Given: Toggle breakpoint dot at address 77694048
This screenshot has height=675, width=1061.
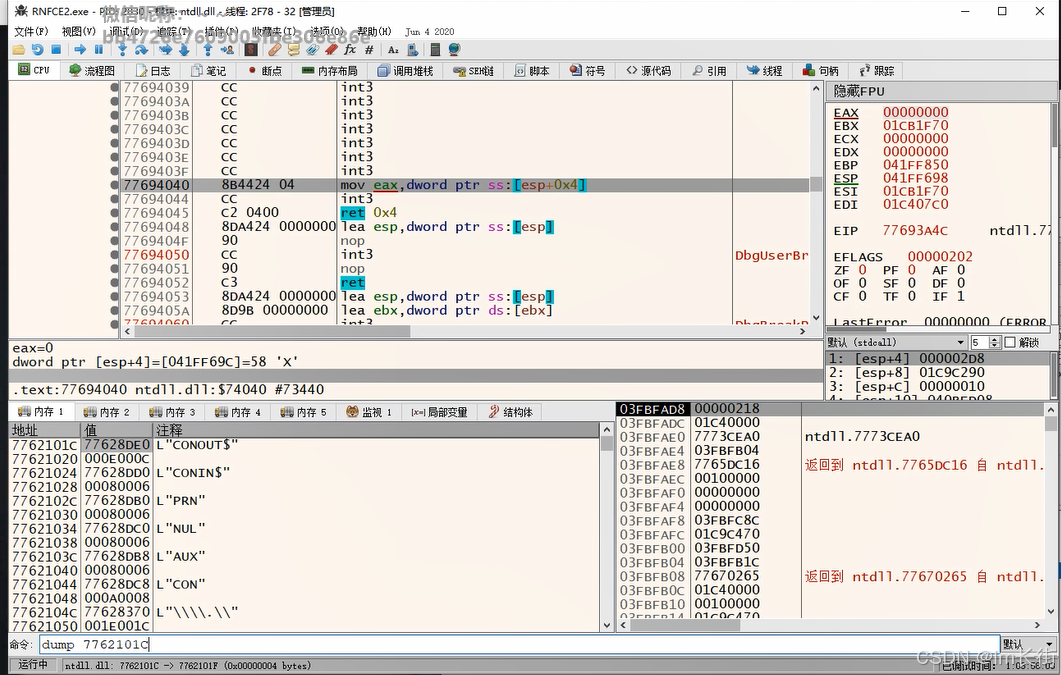Looking at the screenshot, I should (x=114, y=227).
